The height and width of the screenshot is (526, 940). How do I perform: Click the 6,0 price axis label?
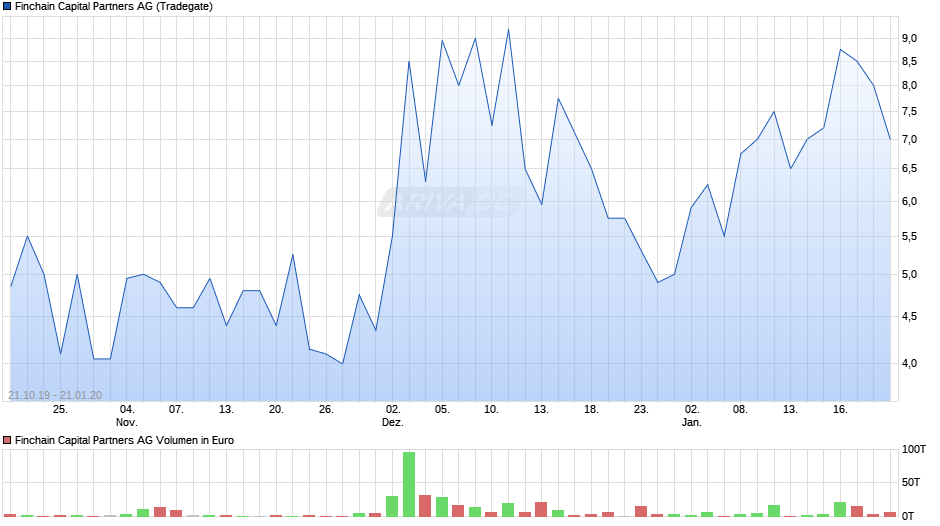tap(909, 202)
